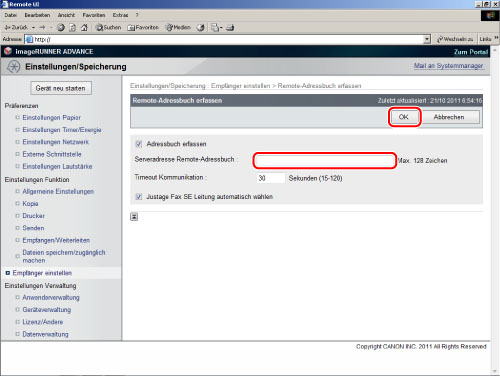Click the Abbrechen button
The image size is (500, 376).
point(449,117)
